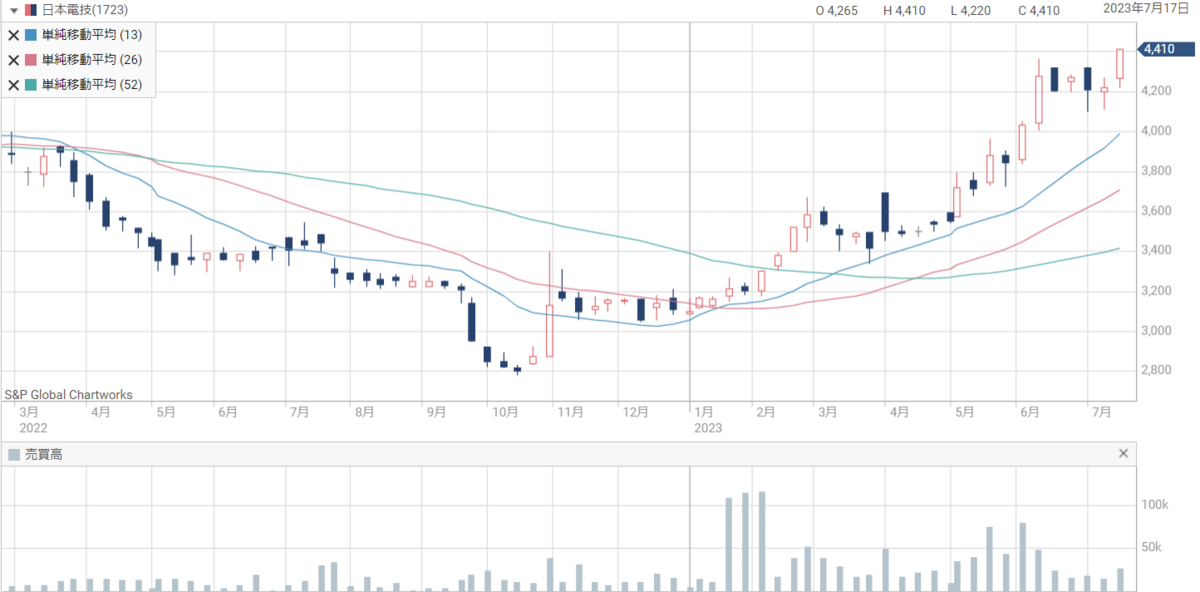
Task: Click the 2022 year label on time axis
Action: (32, 427)
